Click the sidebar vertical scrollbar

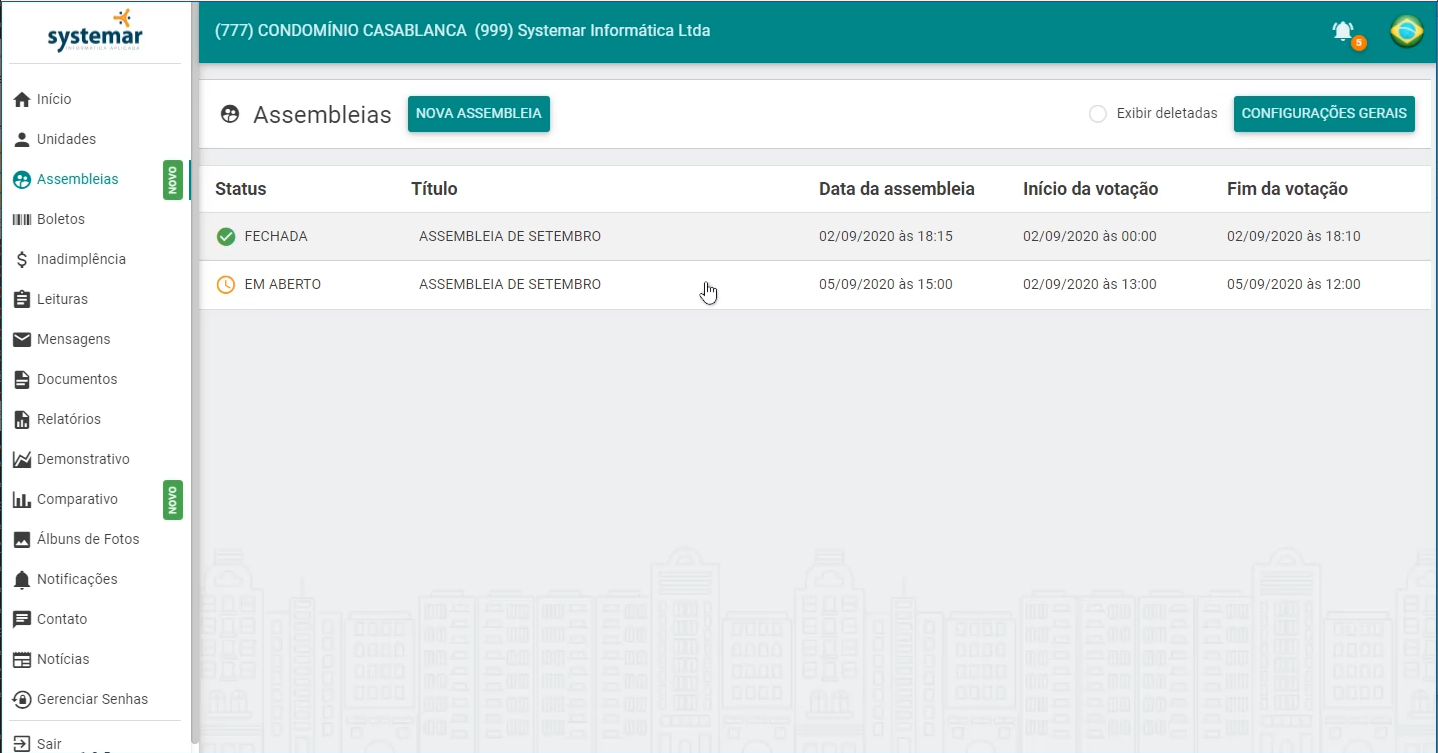pos(195,400)
